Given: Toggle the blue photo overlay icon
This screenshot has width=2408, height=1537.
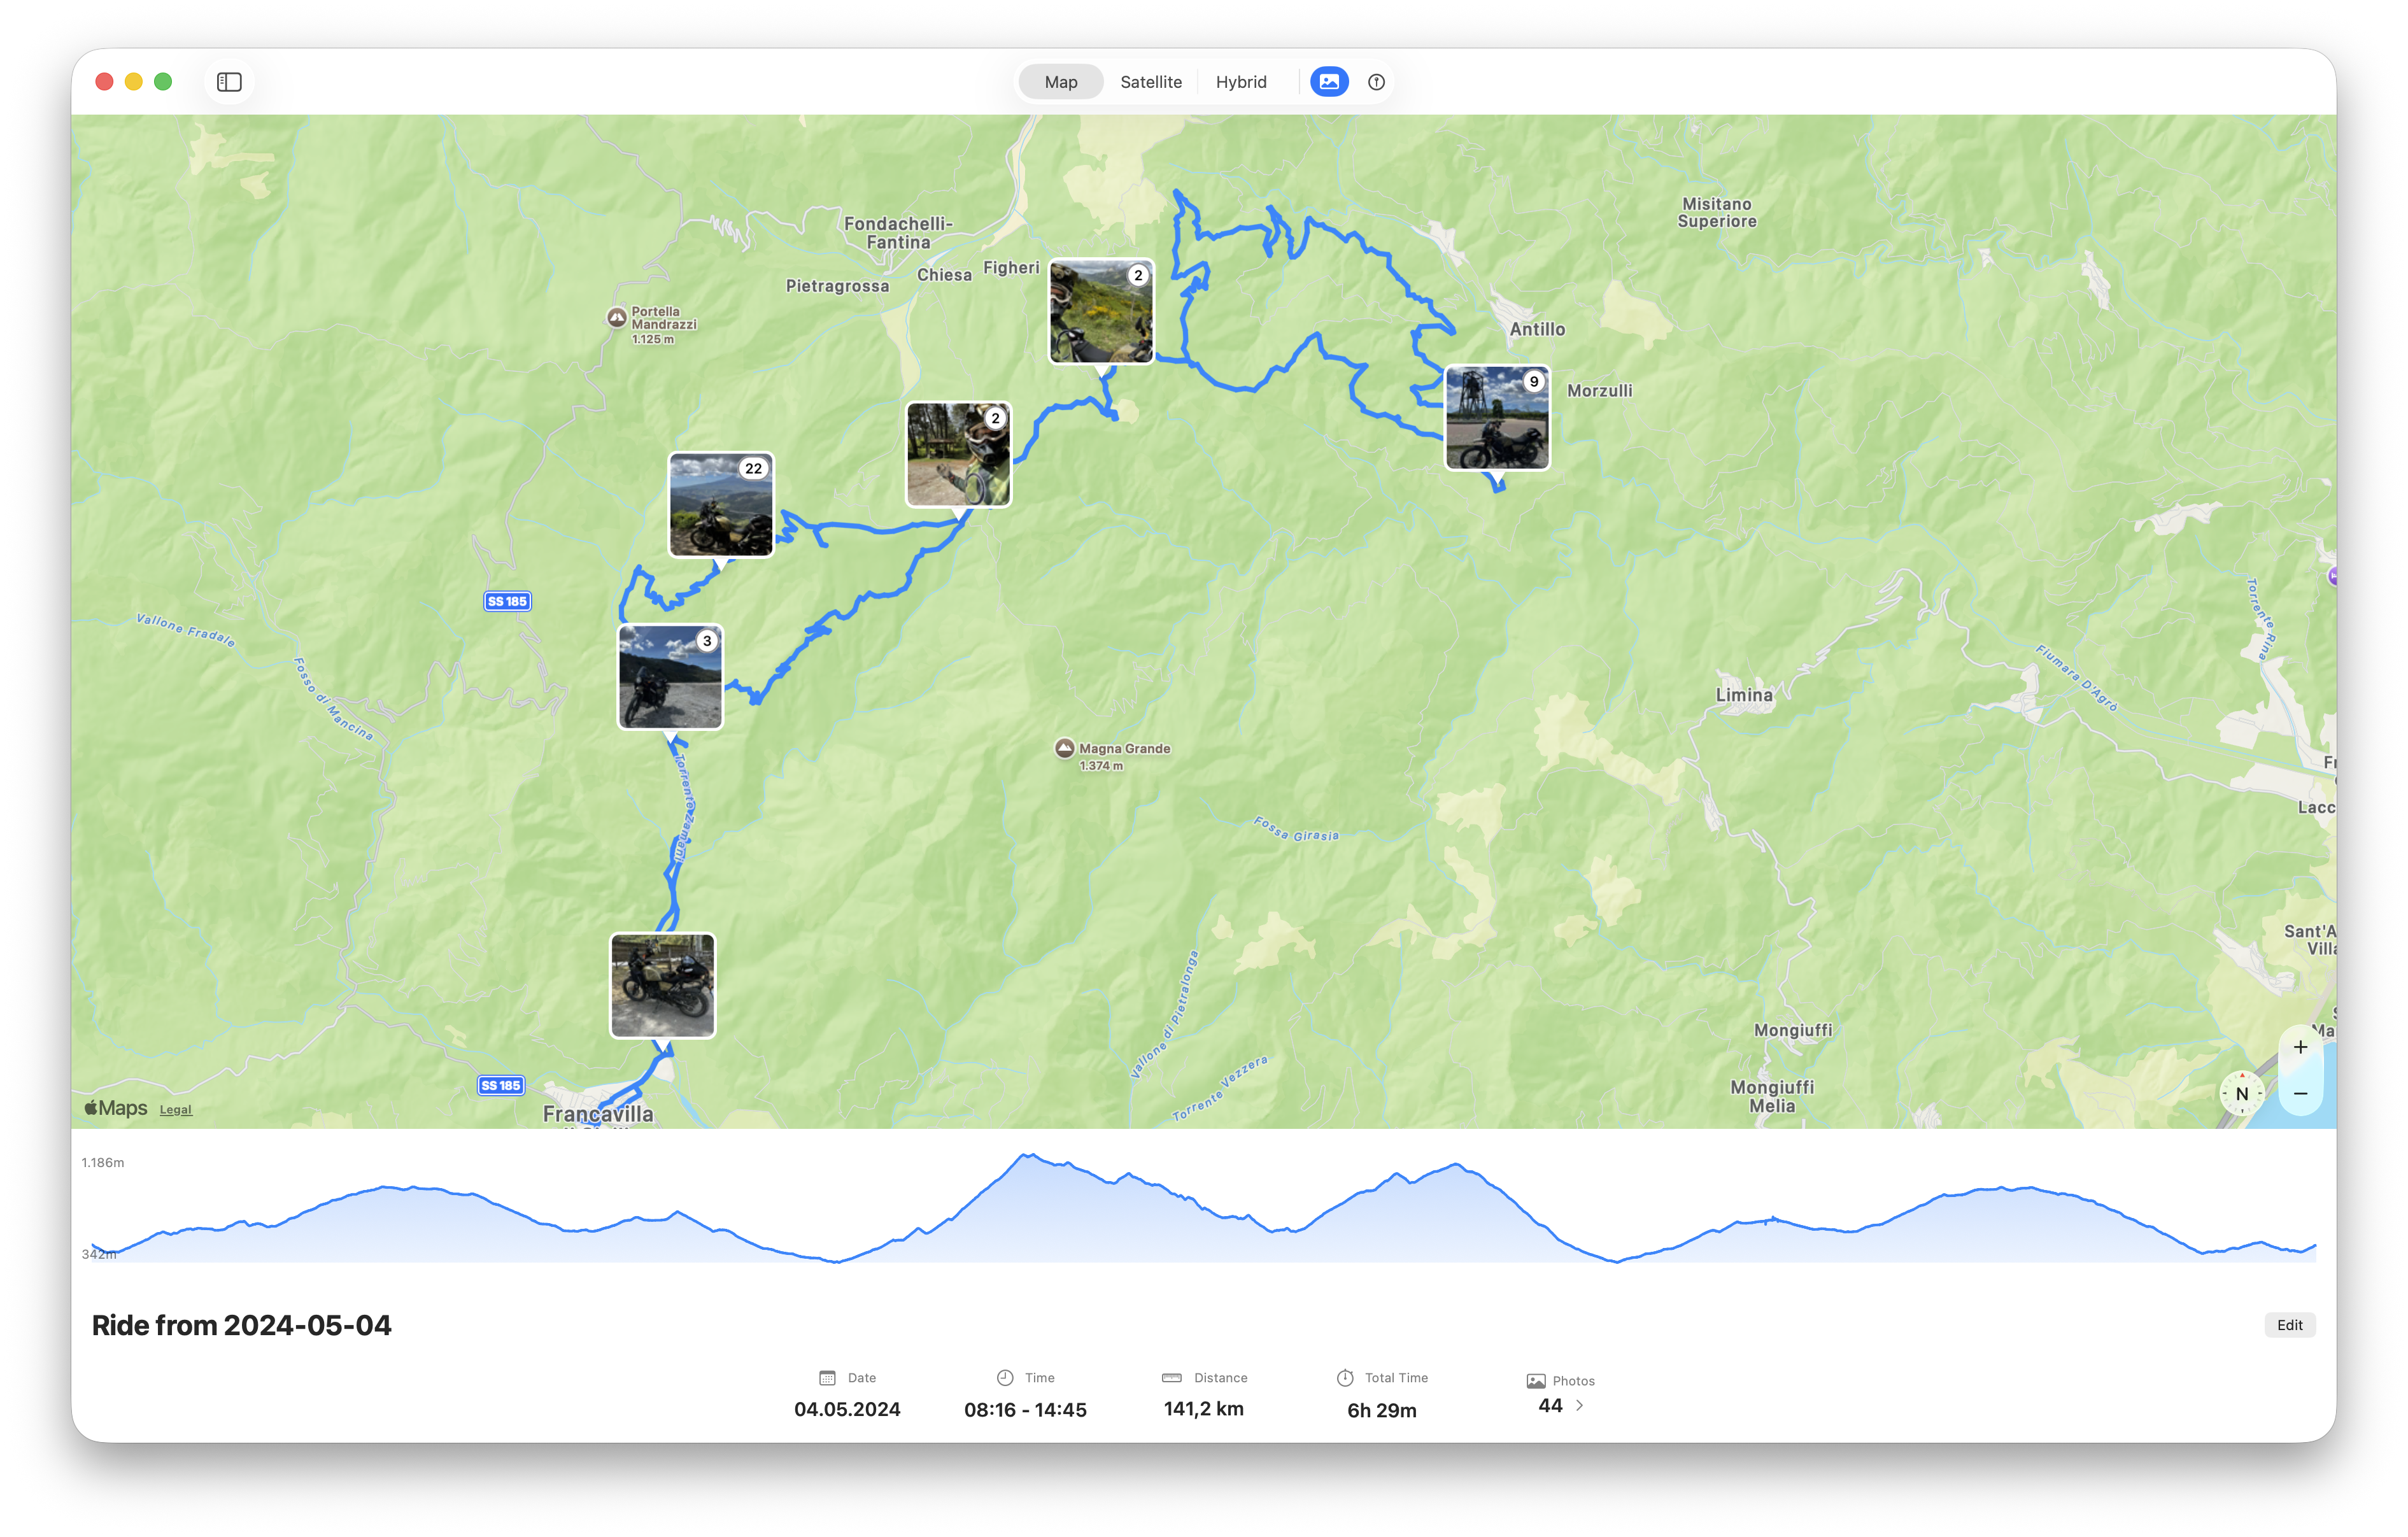Looking at the screenshot, I should (x=1328, y=82).
